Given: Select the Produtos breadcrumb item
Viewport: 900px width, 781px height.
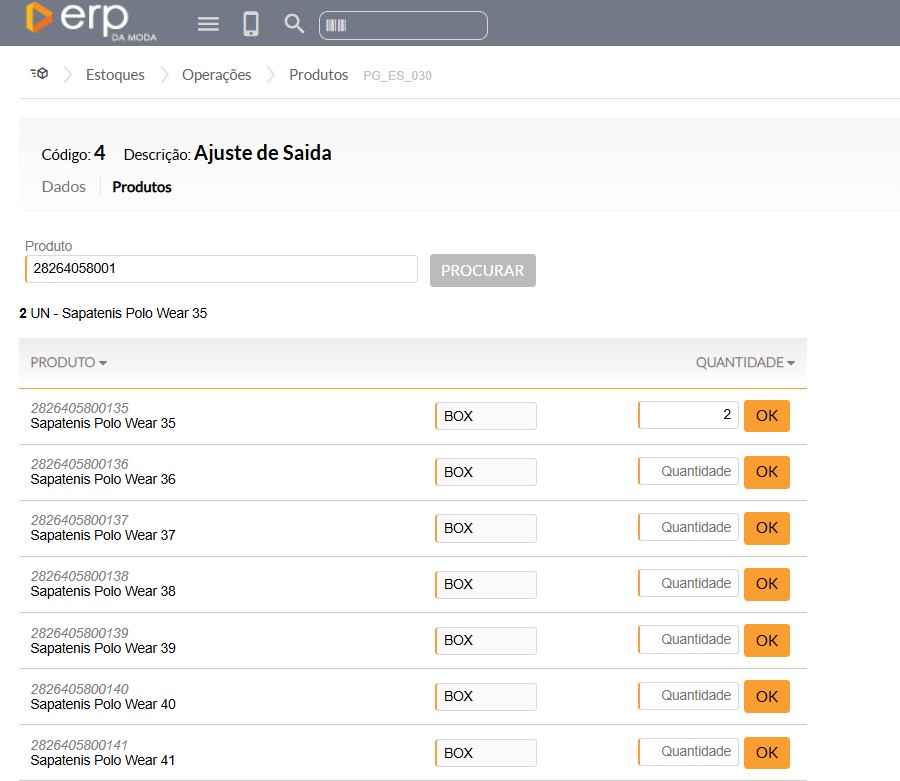Looking at the screenshot, I should point(318,75).
